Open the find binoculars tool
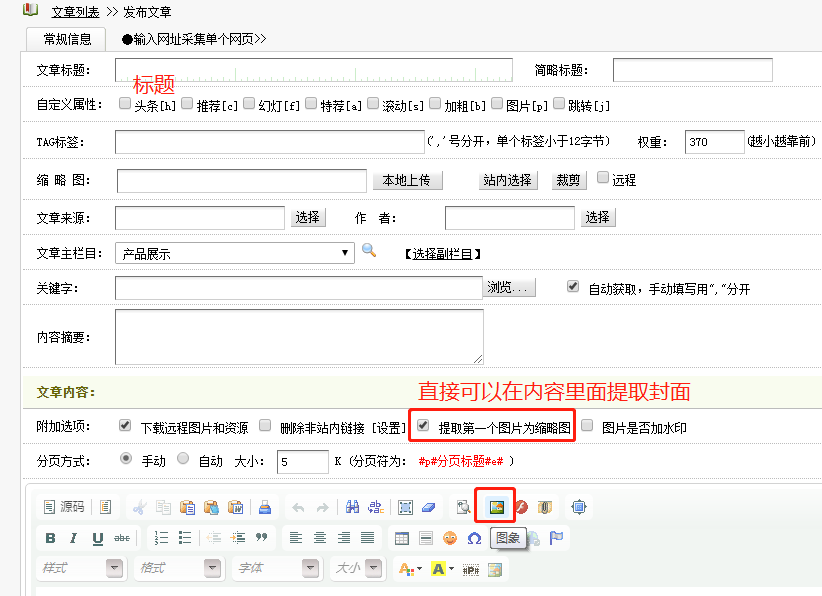The image size is (822, 596). 352,507
